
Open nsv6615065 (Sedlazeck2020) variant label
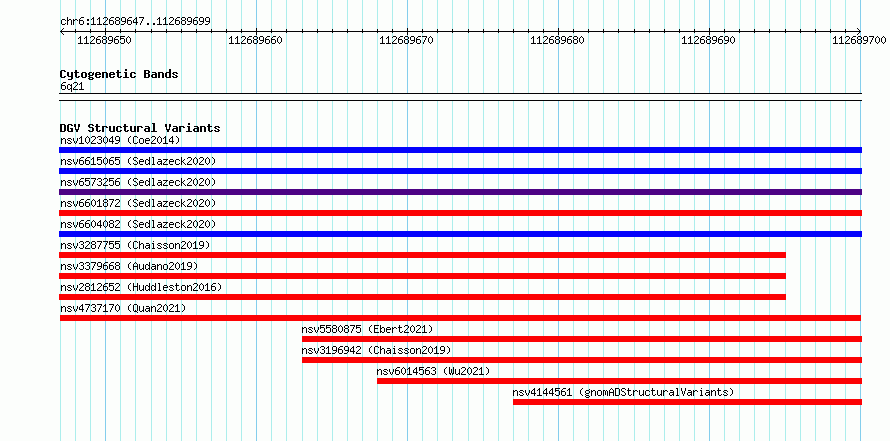click(x=138, y=161)
